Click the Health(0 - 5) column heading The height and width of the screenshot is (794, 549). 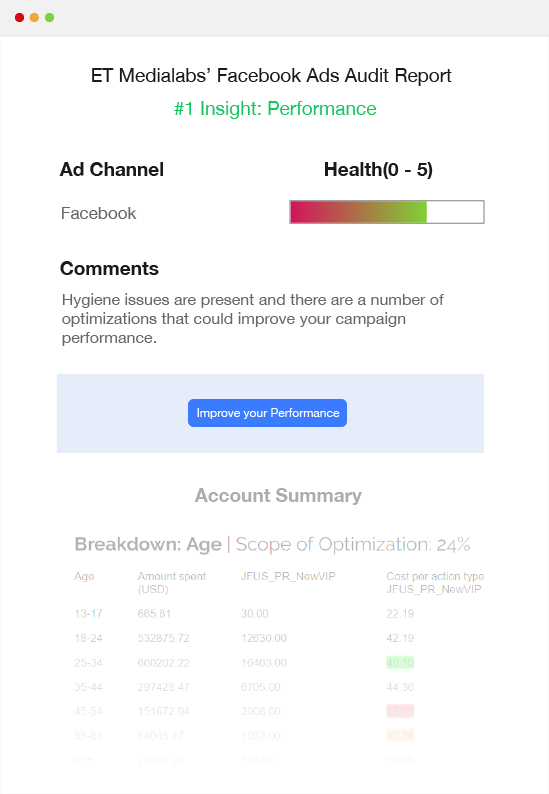pos(378,170)
